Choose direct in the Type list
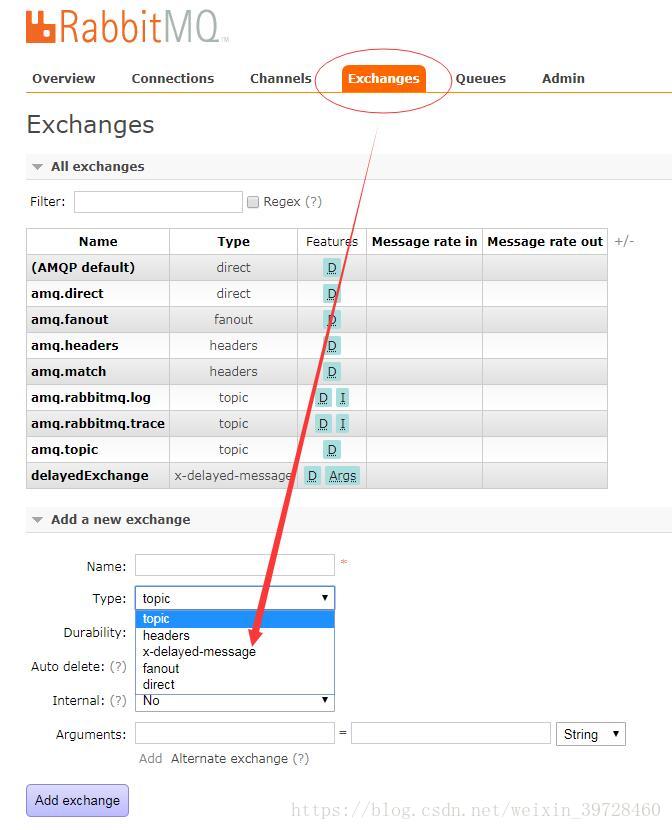This screenshot has width=672, height=830. coord(235,684)
